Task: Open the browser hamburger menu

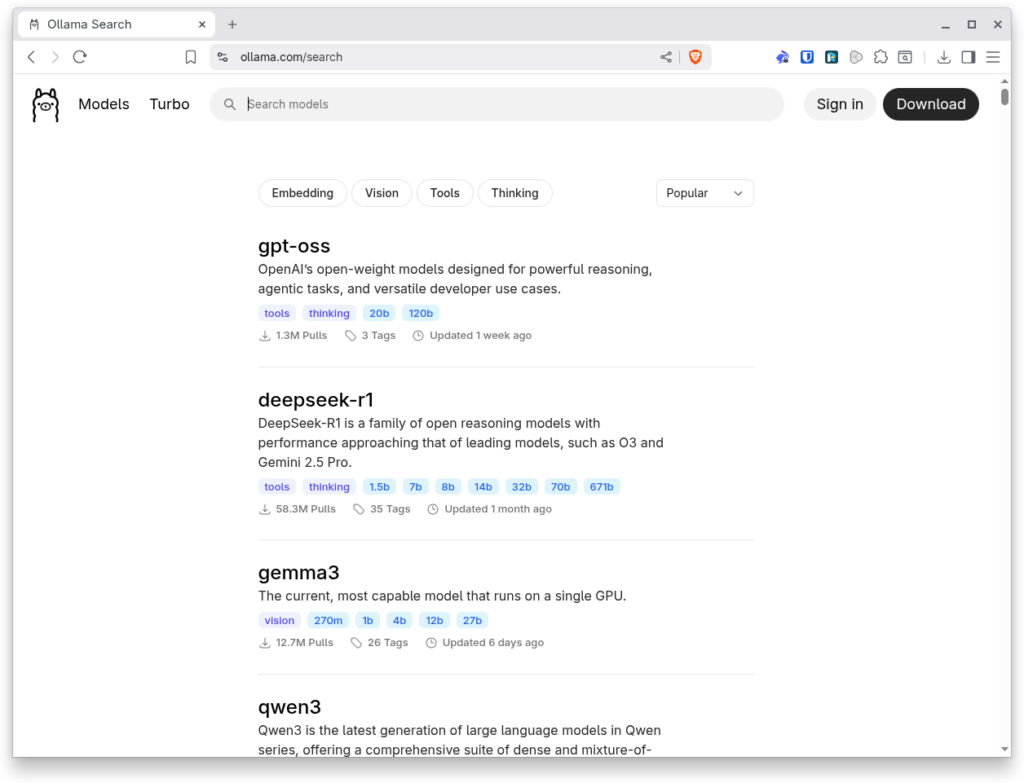Action: [x=993, y=57]
